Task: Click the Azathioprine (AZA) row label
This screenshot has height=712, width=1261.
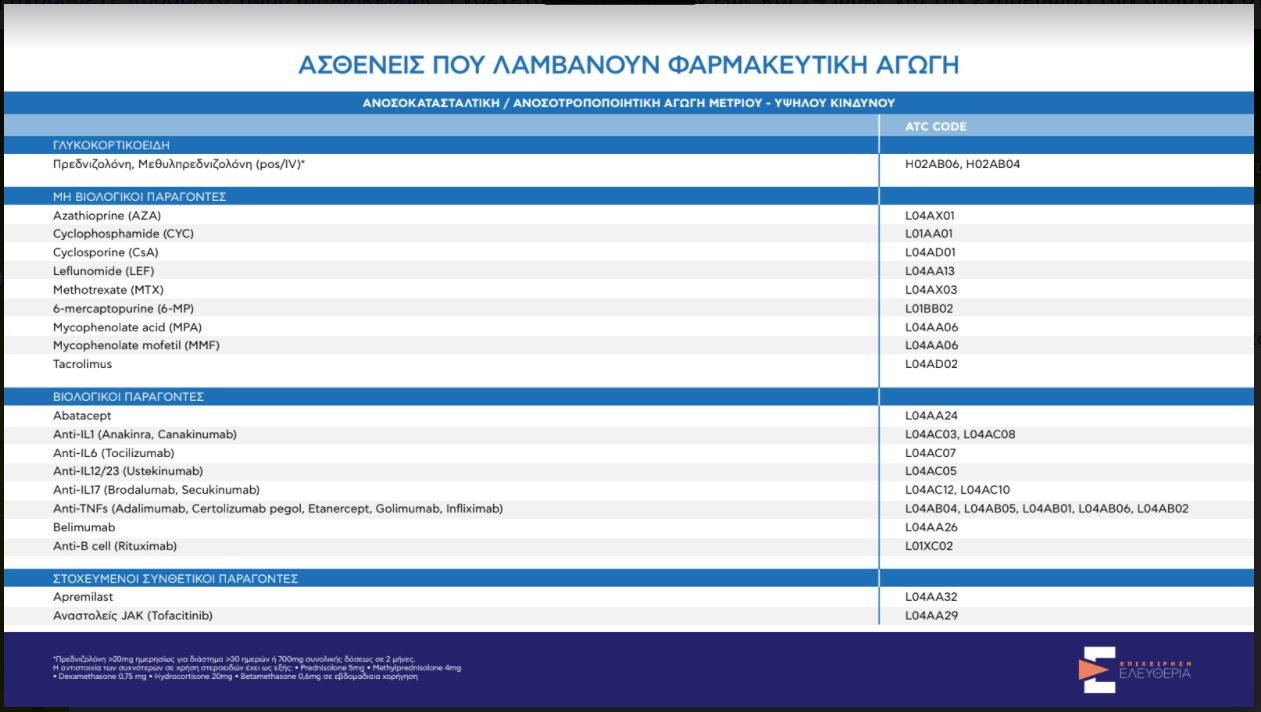Action: pyautogui.click(x=107, y=215)
